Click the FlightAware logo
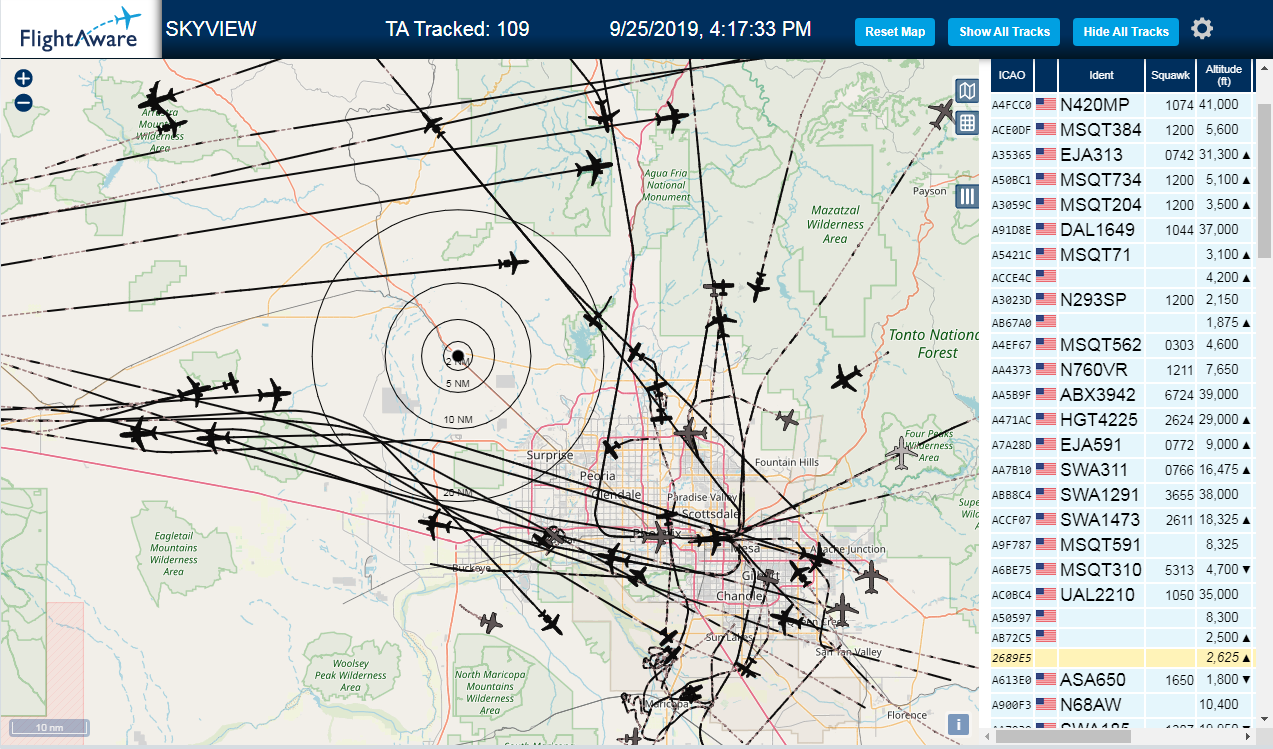The height and width of the screenshot is (749, 1273). pos(80,29)
